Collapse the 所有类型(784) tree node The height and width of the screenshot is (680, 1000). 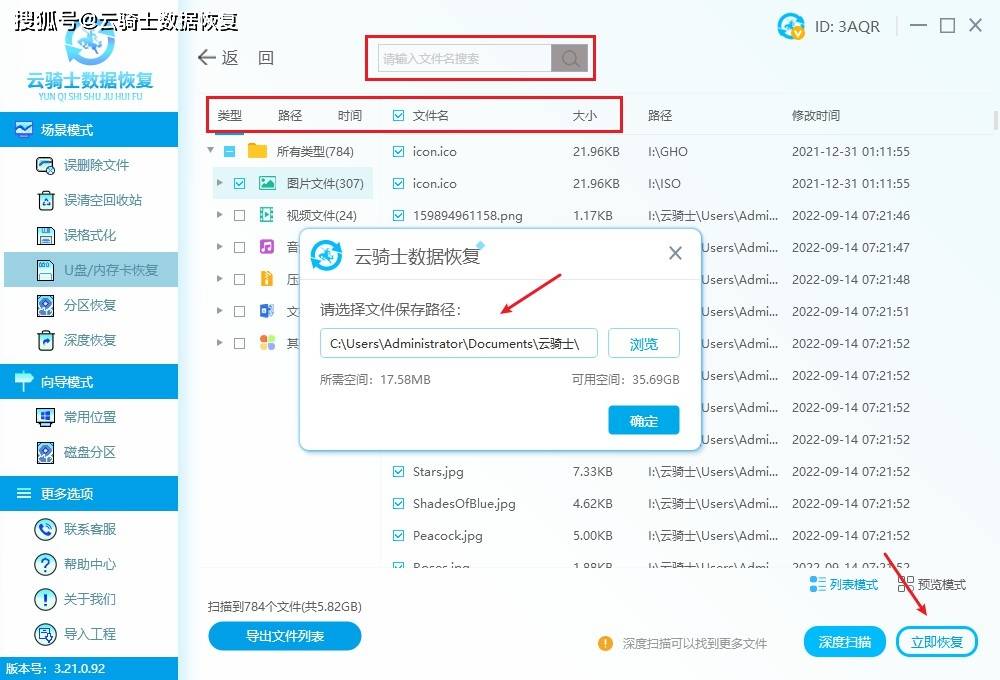click(x=210, y=151)
